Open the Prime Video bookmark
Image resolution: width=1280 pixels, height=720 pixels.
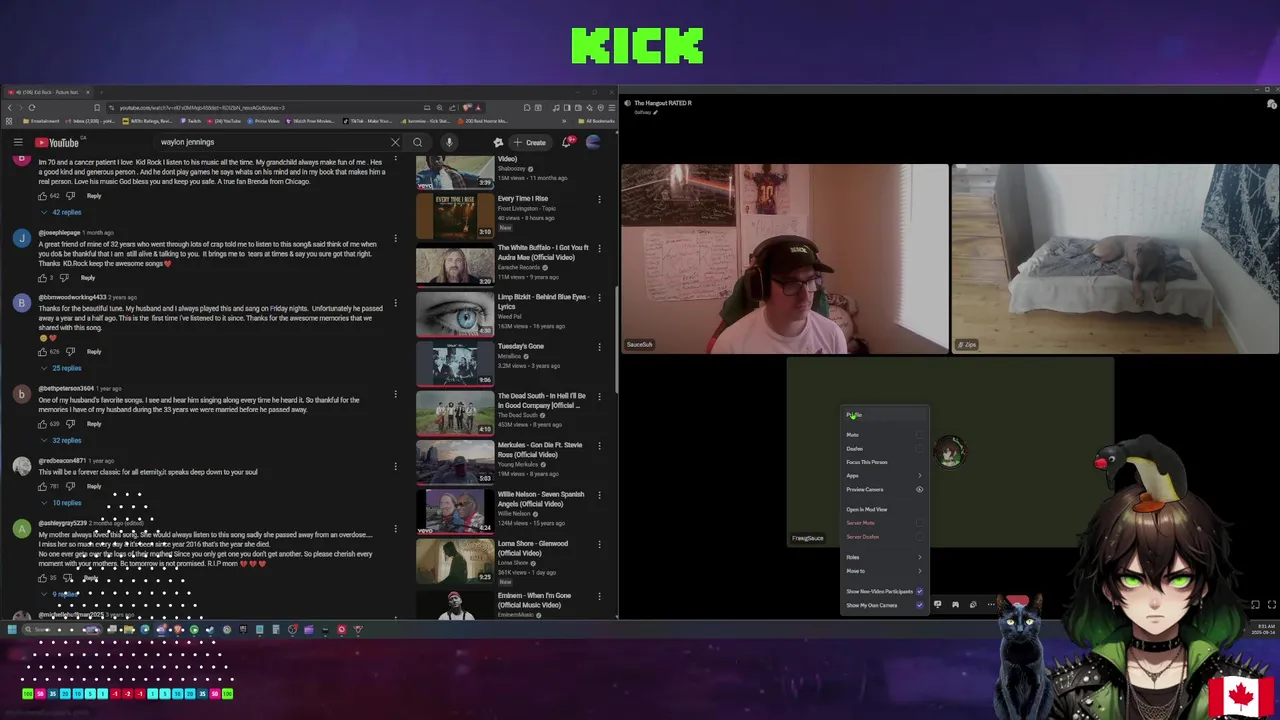coord(264,121)
